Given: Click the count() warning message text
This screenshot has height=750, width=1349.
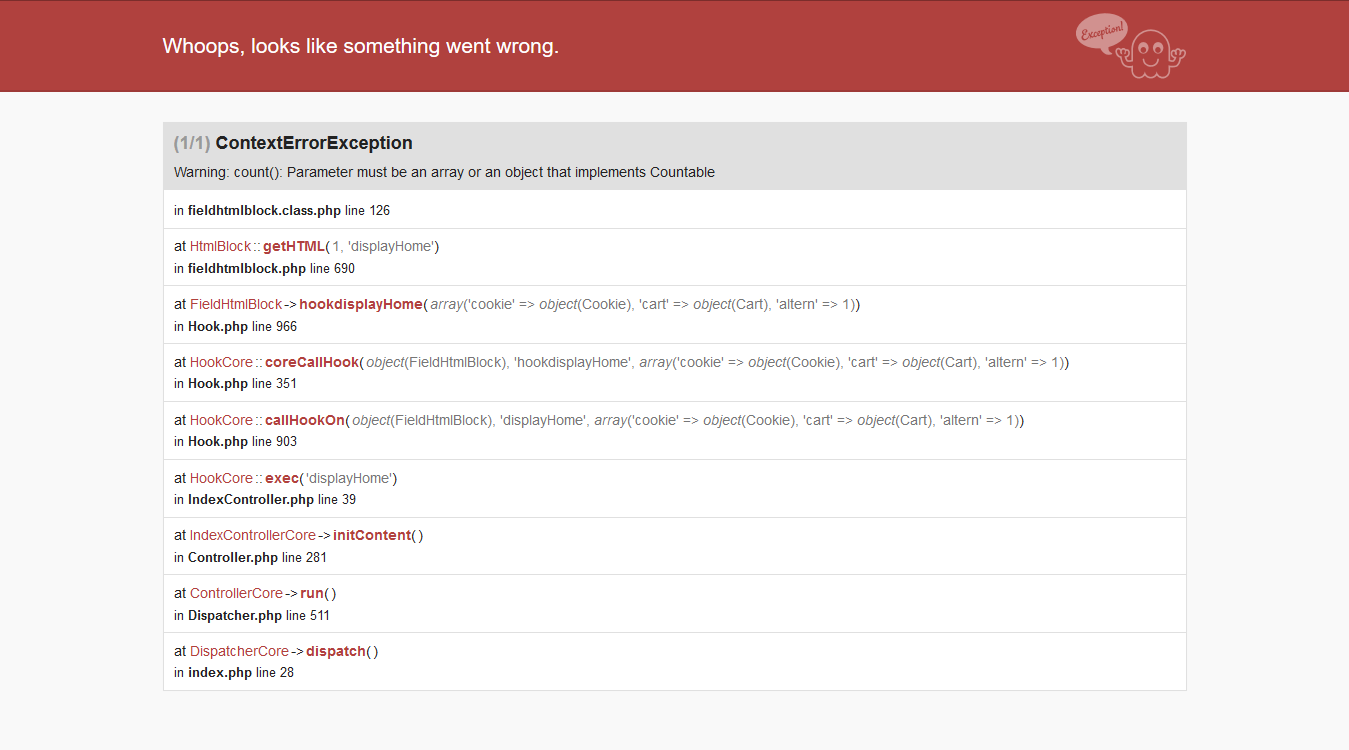Looking at the screenshot, I should pos(444,172).
